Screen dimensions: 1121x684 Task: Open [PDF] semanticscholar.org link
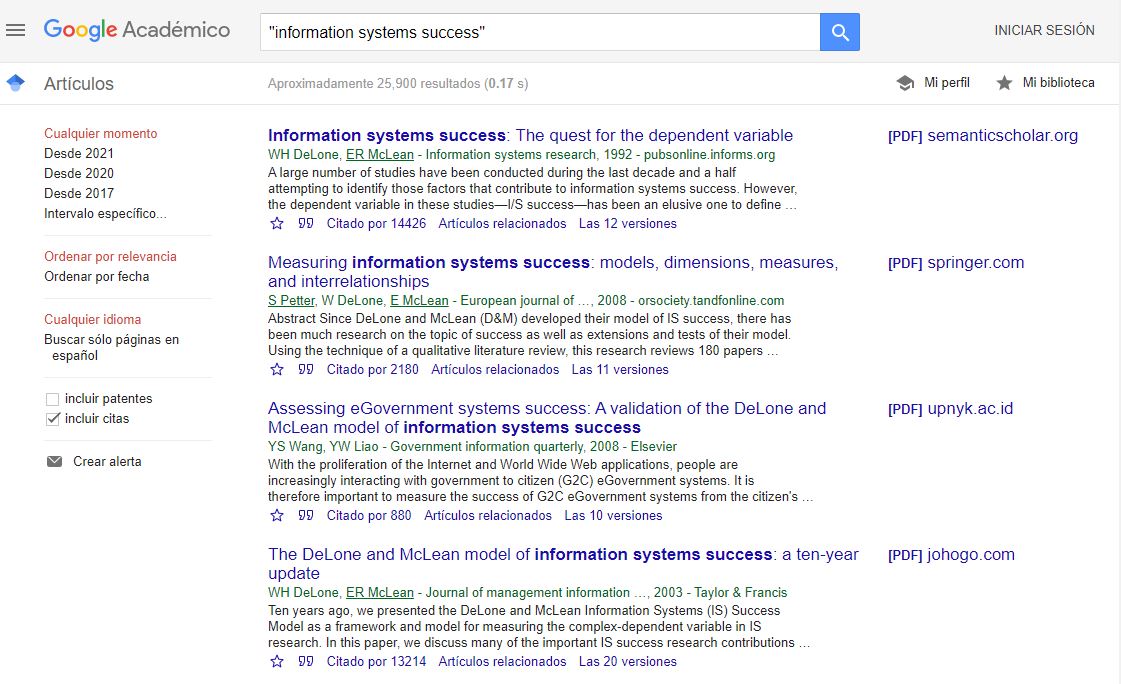(983, 135)
